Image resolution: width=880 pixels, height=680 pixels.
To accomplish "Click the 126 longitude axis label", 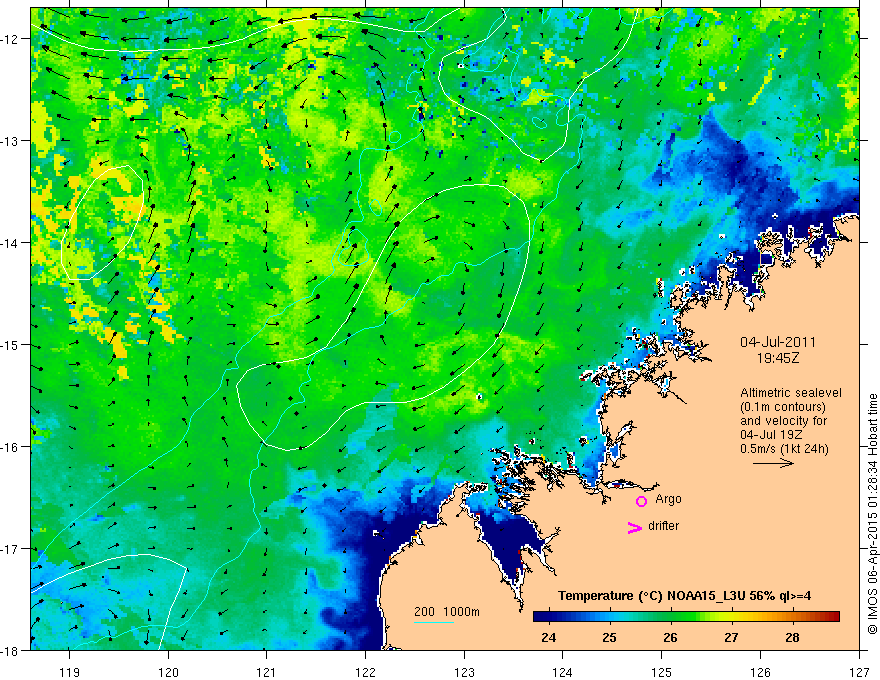I will click(x=760, y=672).
